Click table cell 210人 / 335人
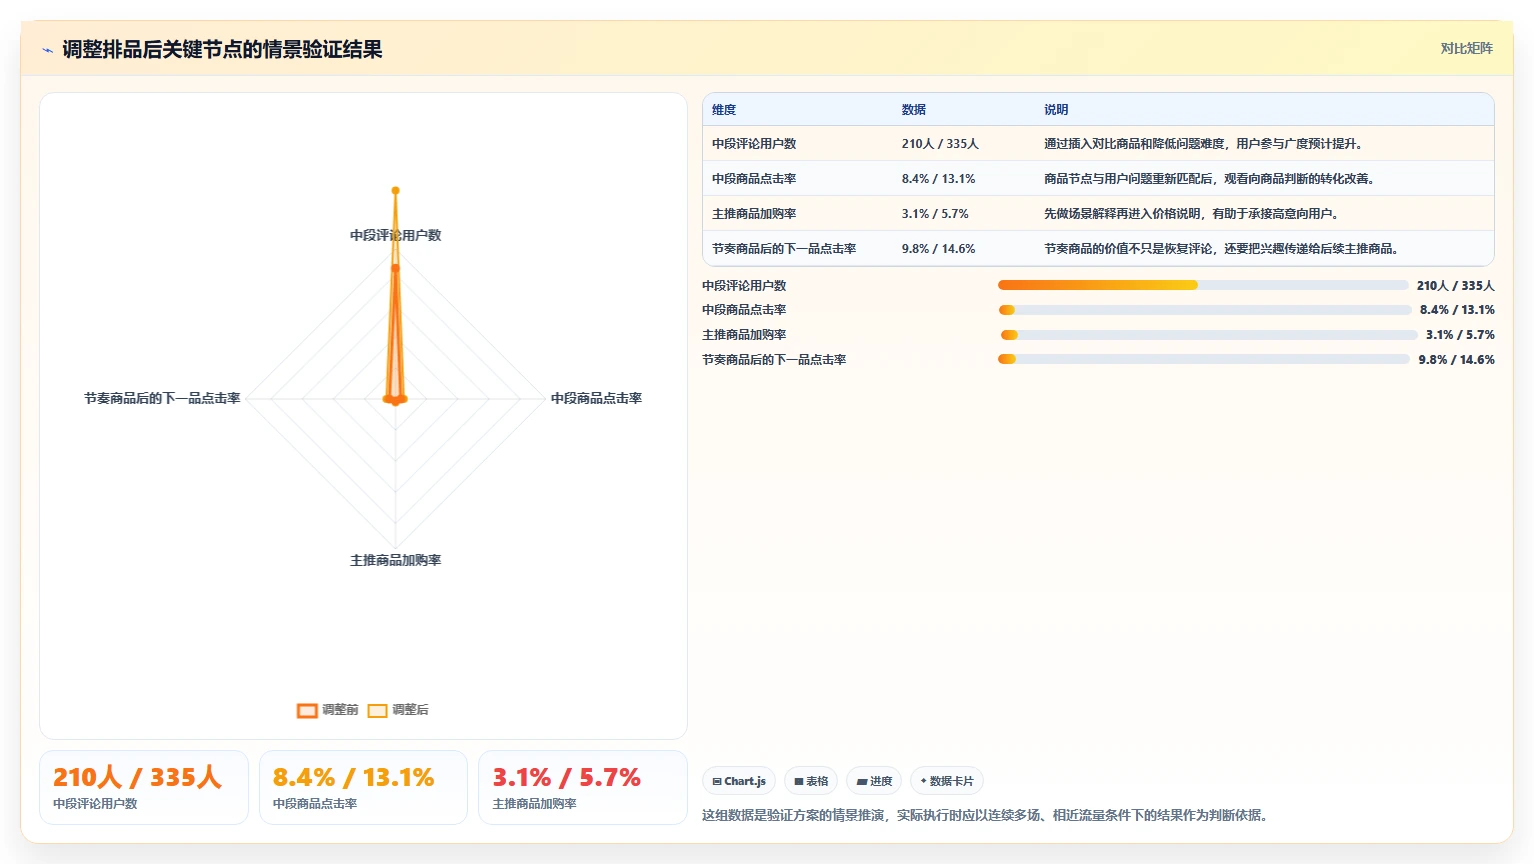Viewport: 1534px width, 864px height. (940, 144)
